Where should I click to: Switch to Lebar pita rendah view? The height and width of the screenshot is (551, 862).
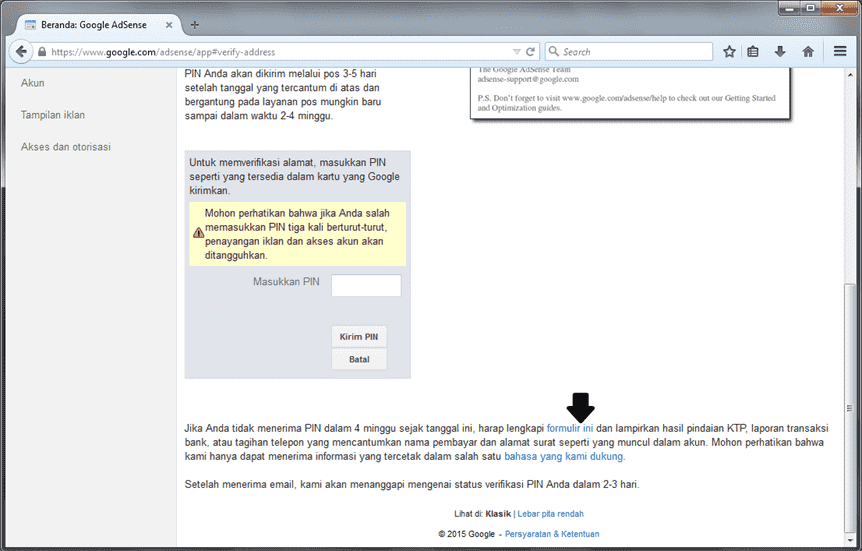(x=550, y=514)
